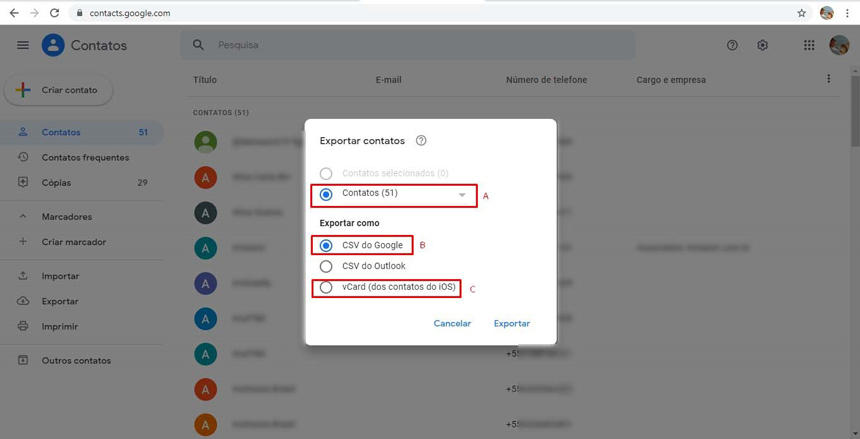Screen dimensions: 860x439
Task: Select the CSV do Outlook radio option
Action: [x=326, y=267]
